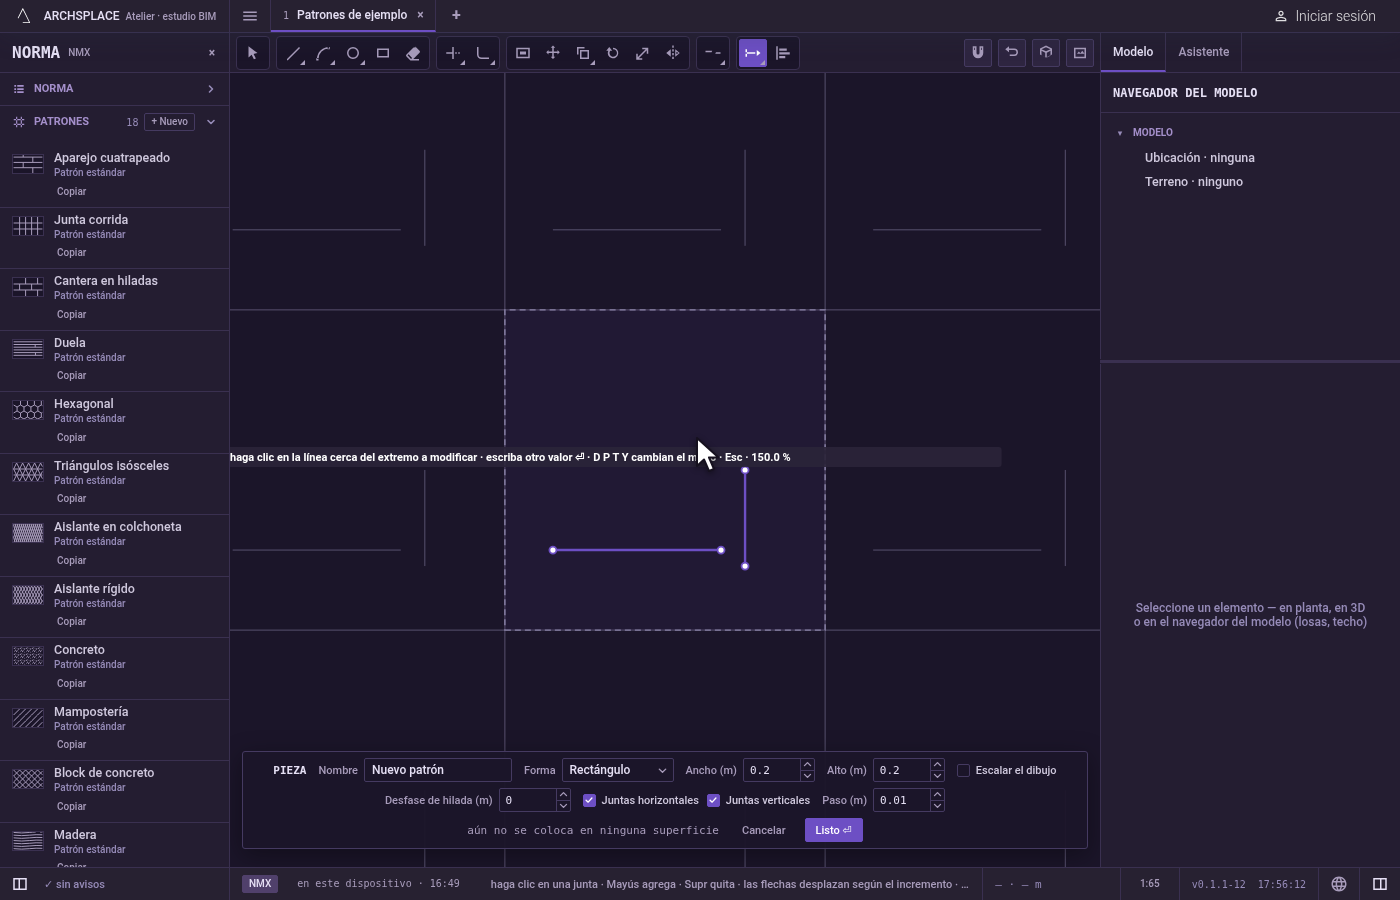Decrease the Paso (m) value
The image size is (1400, 900).
click(937, 806)
